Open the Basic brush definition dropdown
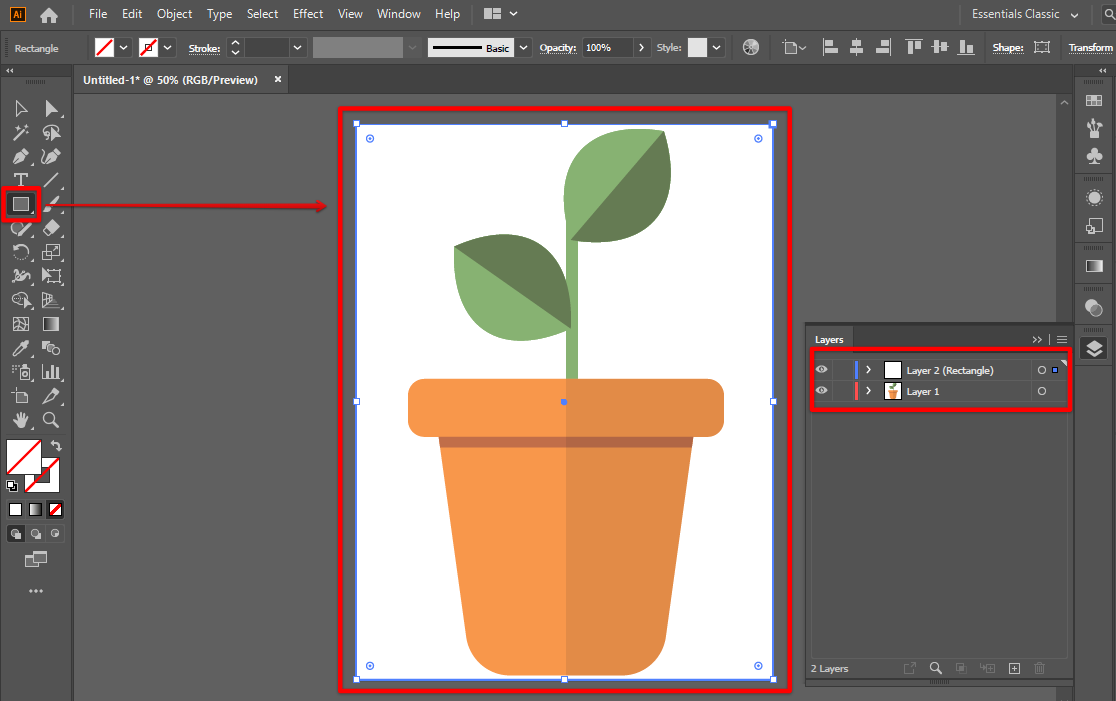 click(x=524, y=48)
